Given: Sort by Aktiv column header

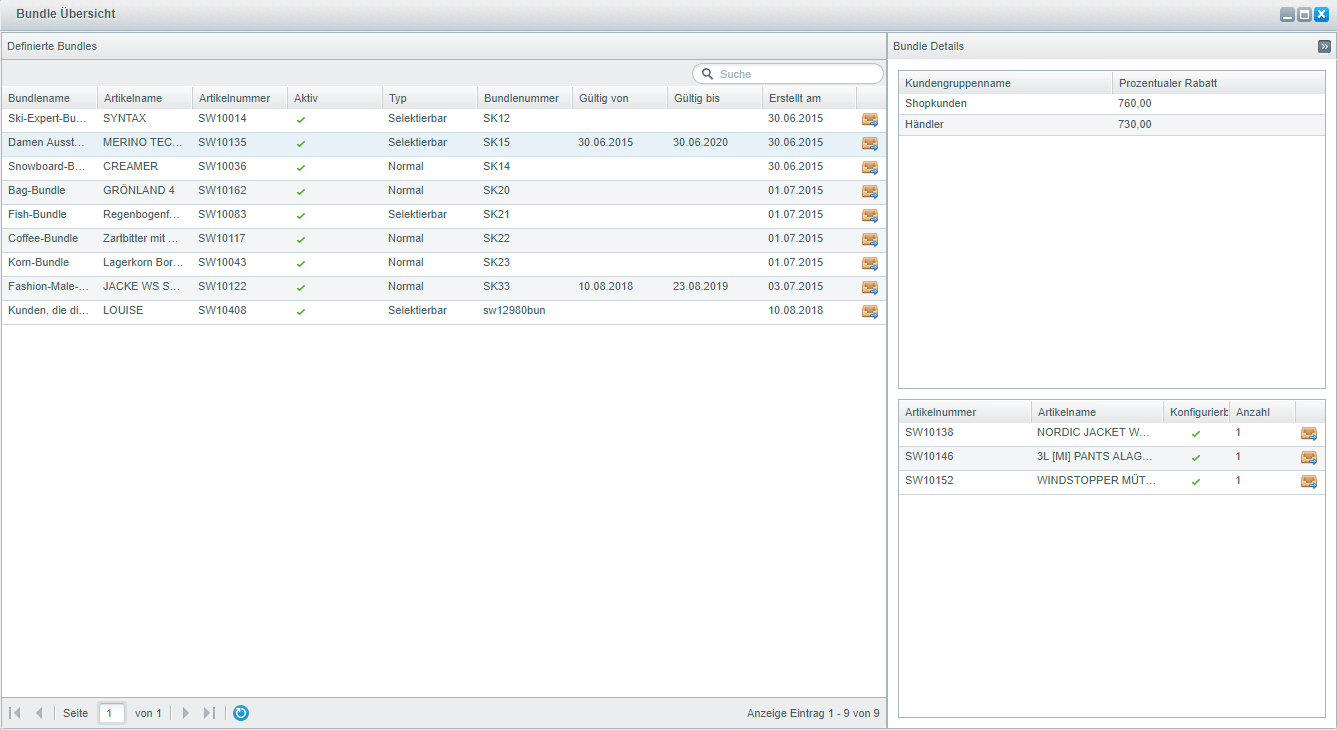Looking at the screenshot, I should pos(334,98).
